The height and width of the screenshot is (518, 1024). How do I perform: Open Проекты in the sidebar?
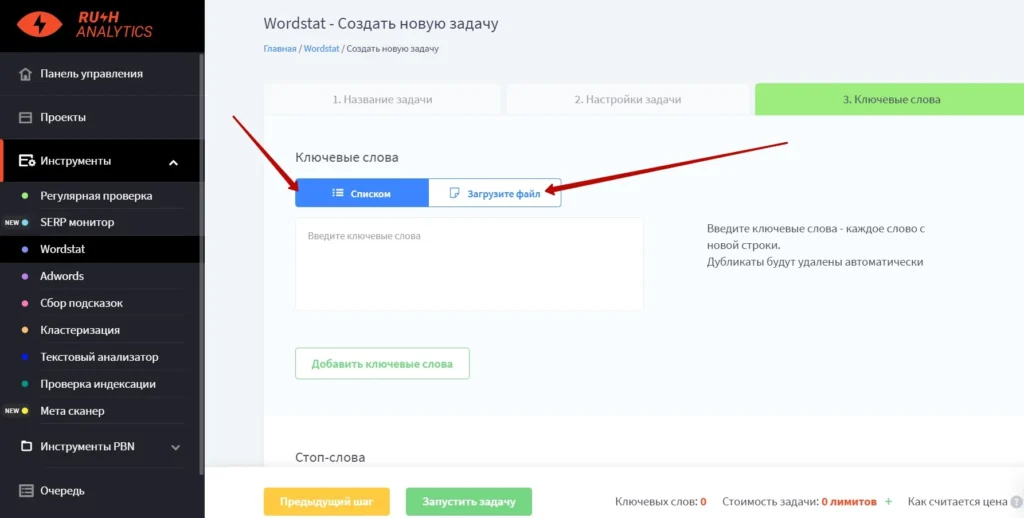pyautogui.click(x=63, y=118)
